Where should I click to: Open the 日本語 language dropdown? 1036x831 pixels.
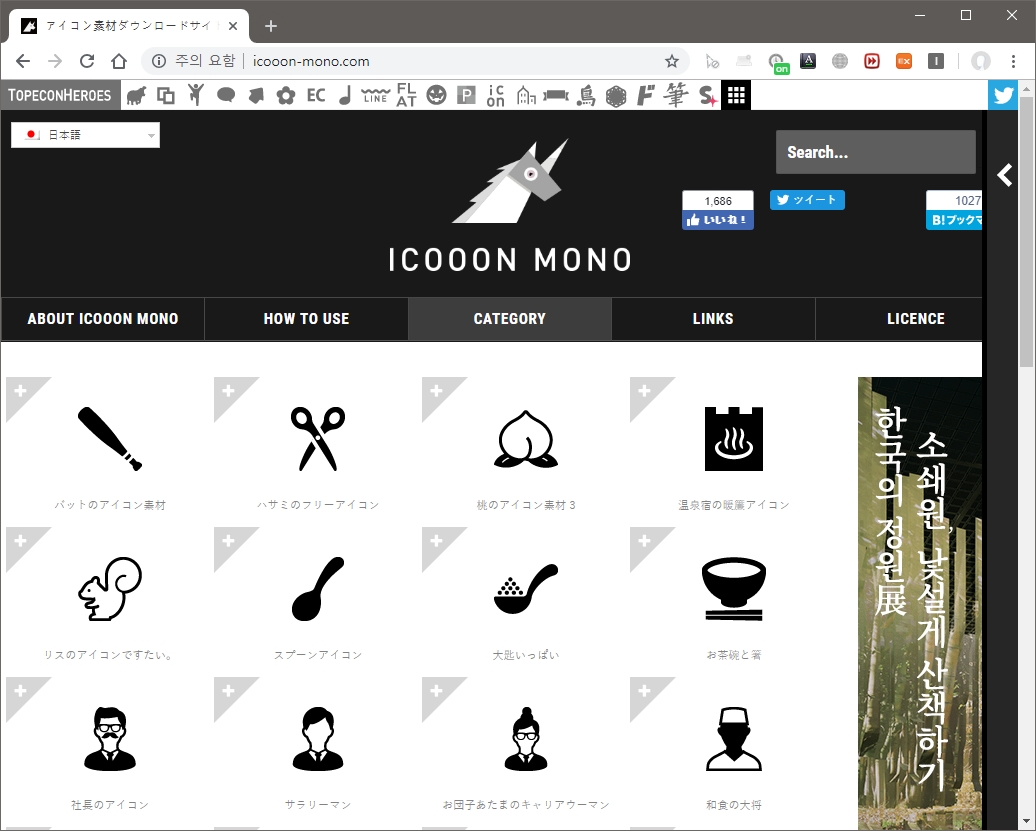tap(85, 135)
